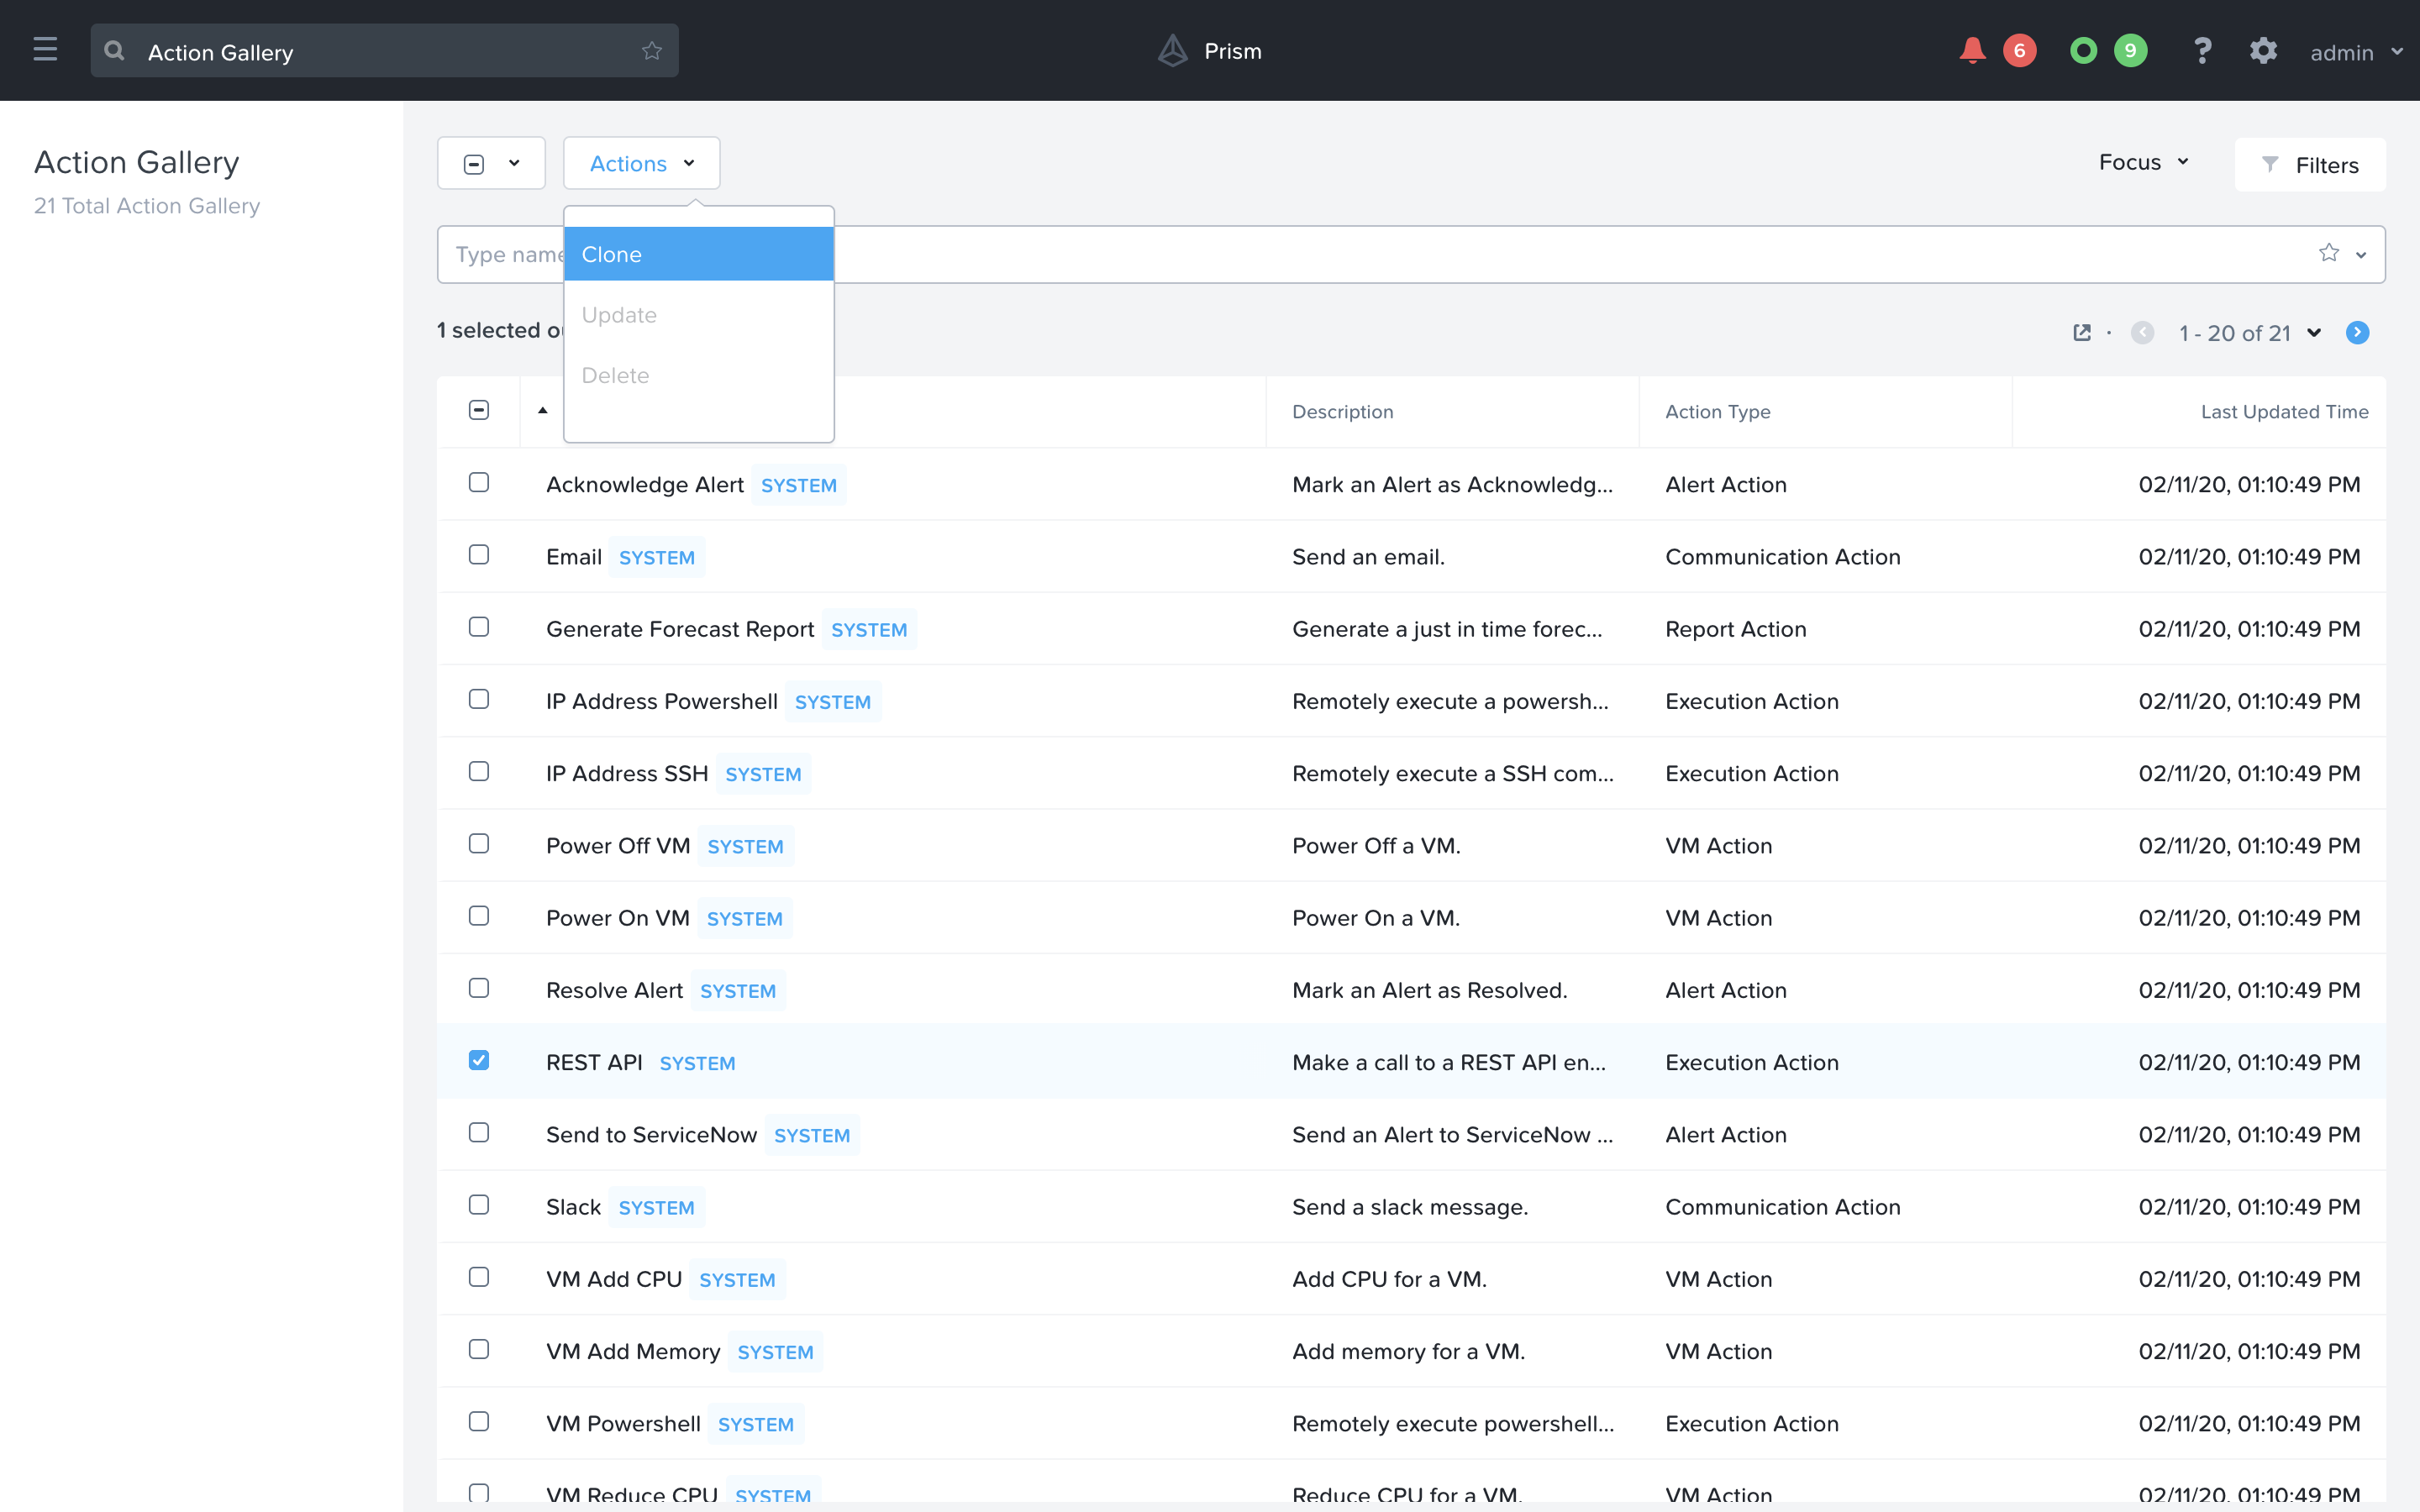Choose Clone from the Actions menu
This screenshot has height=1512, width=2420.
699,254
